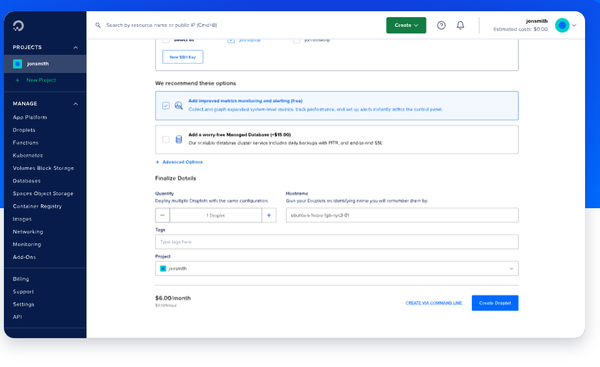The width and height of the screenshot is (600, 367).
Task: Click the plus icon beside New Project
Action: click(x=17, y=80)
